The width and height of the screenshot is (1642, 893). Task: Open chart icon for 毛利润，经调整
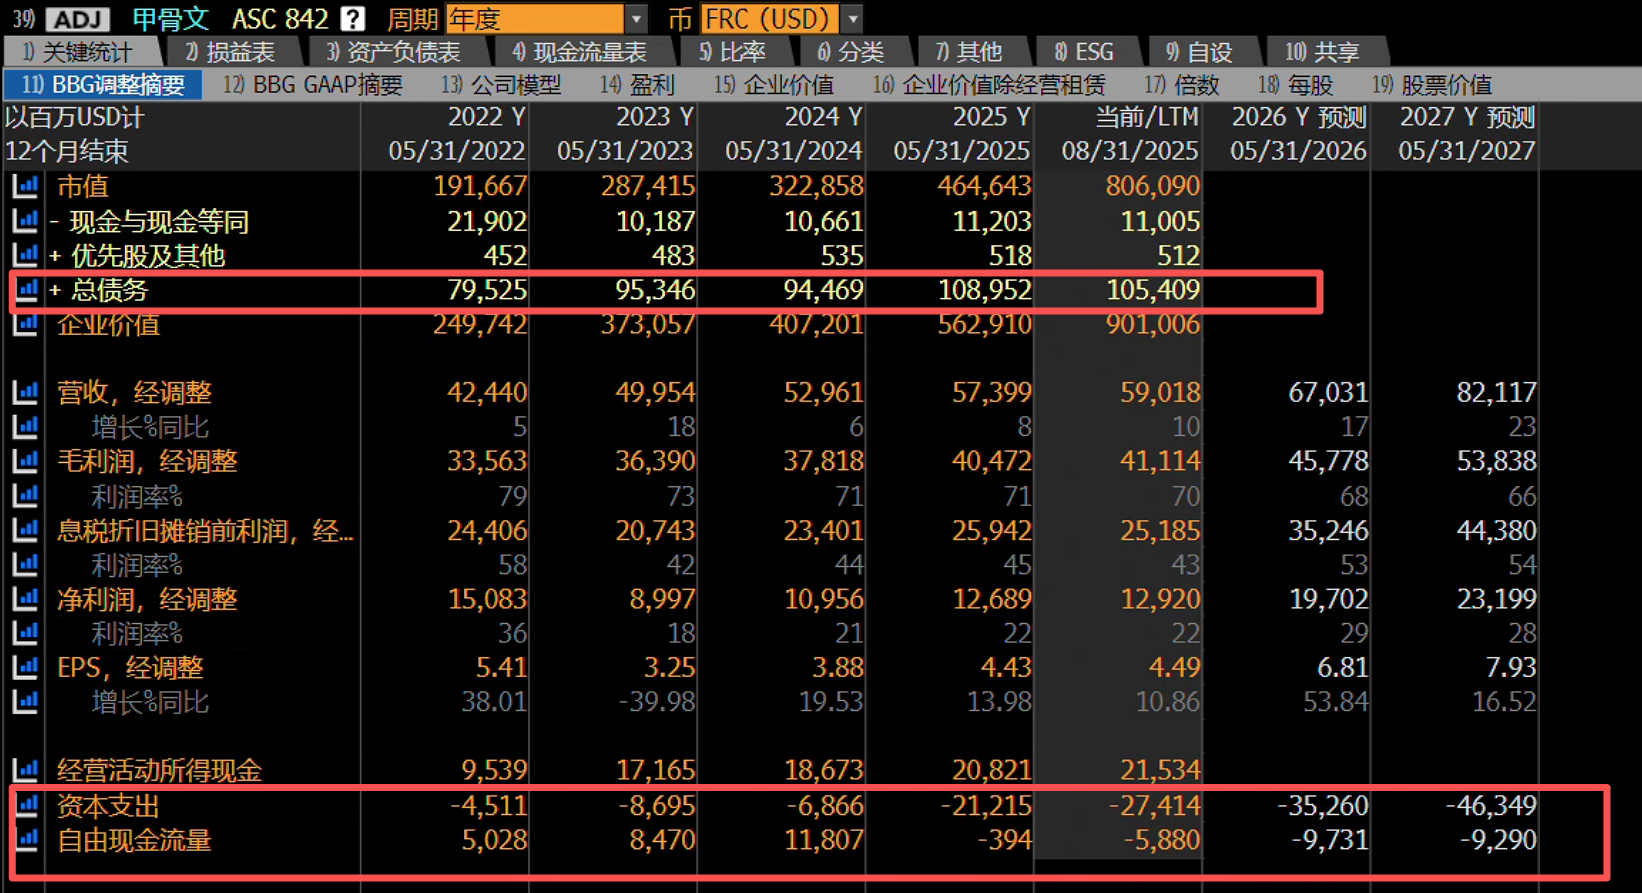point(25,461)
